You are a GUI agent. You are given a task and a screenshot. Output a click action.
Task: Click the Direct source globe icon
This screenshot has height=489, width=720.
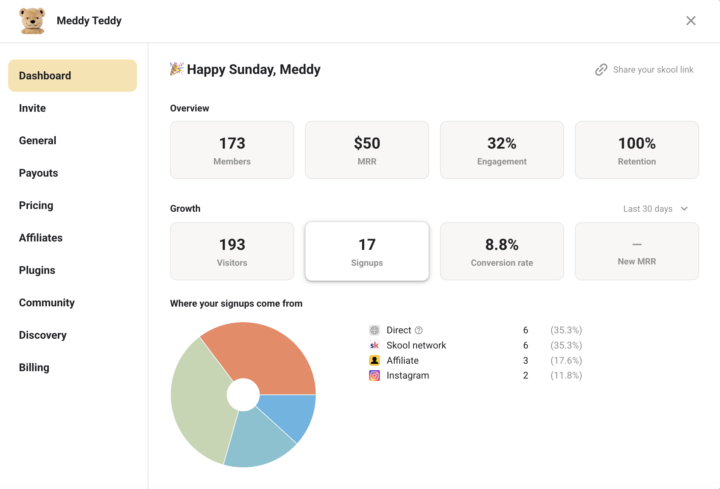point(374,330)
